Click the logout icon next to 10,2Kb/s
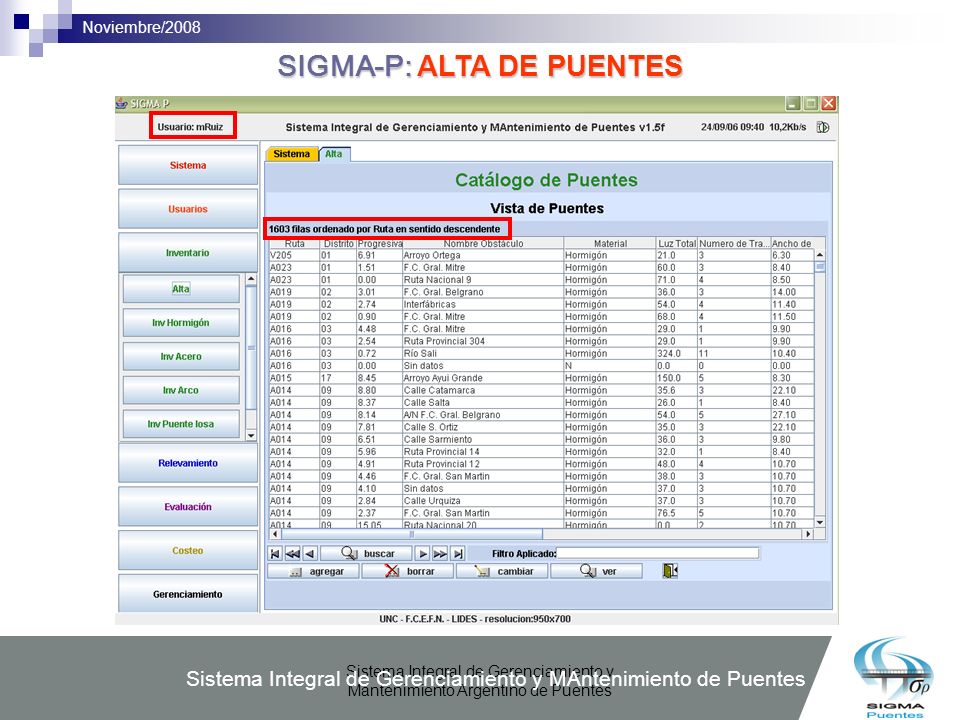The width and height of the screenshot is (960, 720). tap(823, 127)
